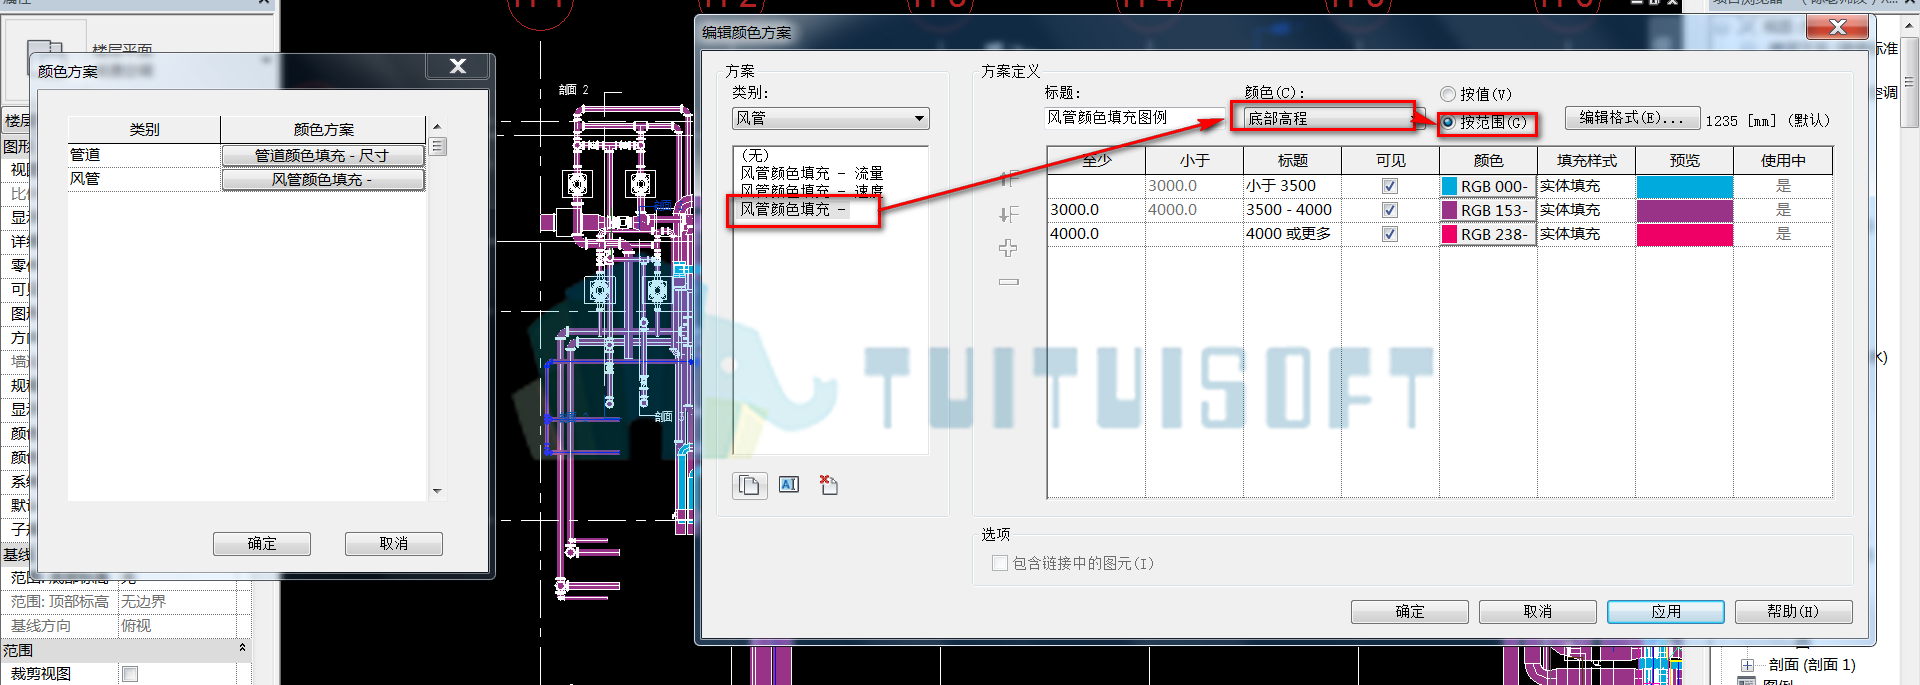Screen dimensions: 1920x685
Task: Click 取消 in the 颜色方案 dialog
Action: pyautogui.click(x=394, y=543)
